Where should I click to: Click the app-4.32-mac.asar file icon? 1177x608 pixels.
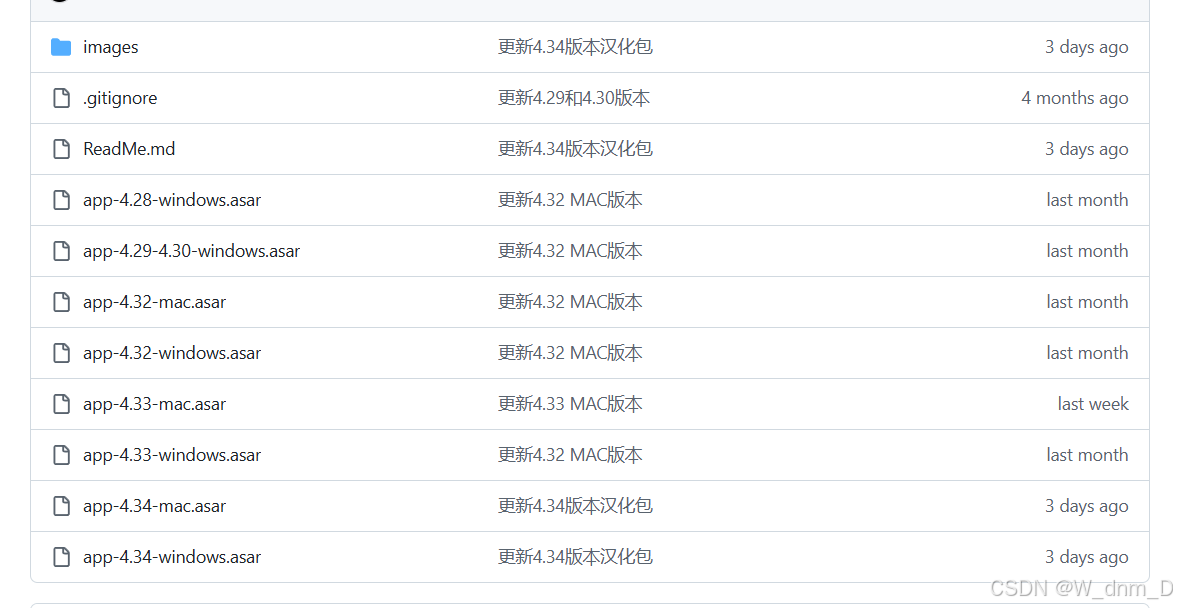[62, 302]
